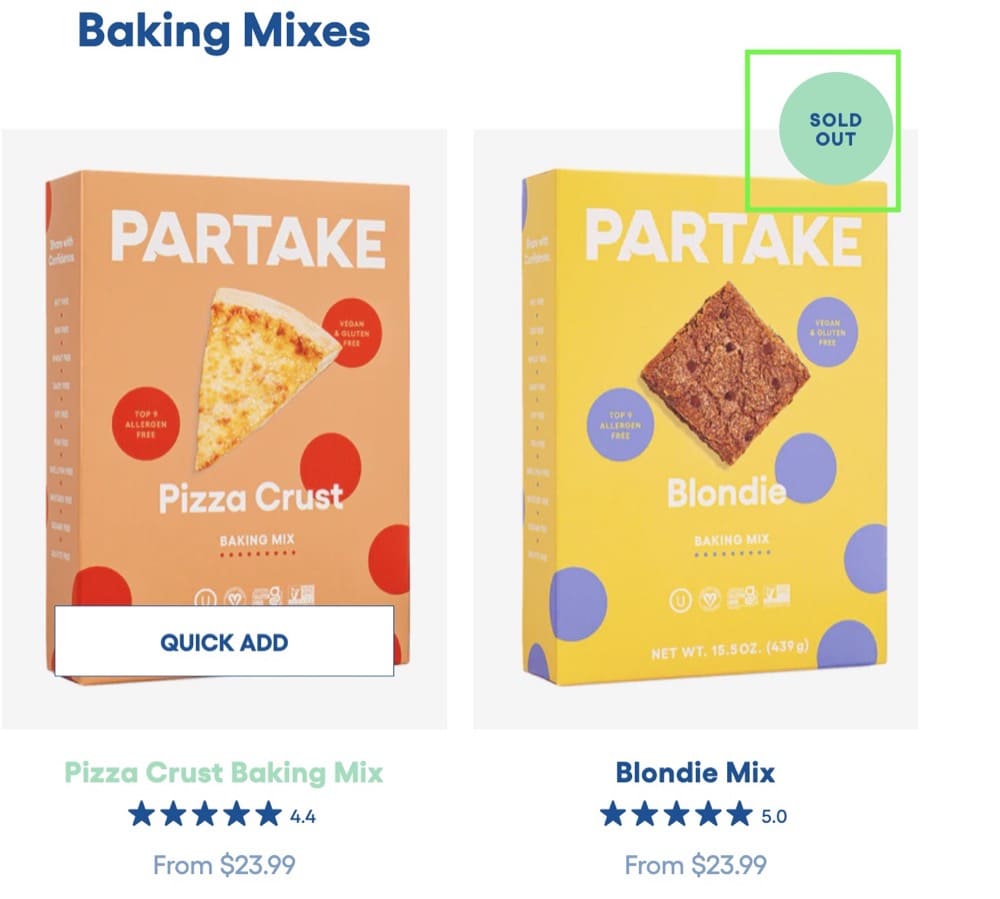This screenshot has height=899, width=1000.
Task: Click the Blondie Mix star rating
Action: coord(677,814)
